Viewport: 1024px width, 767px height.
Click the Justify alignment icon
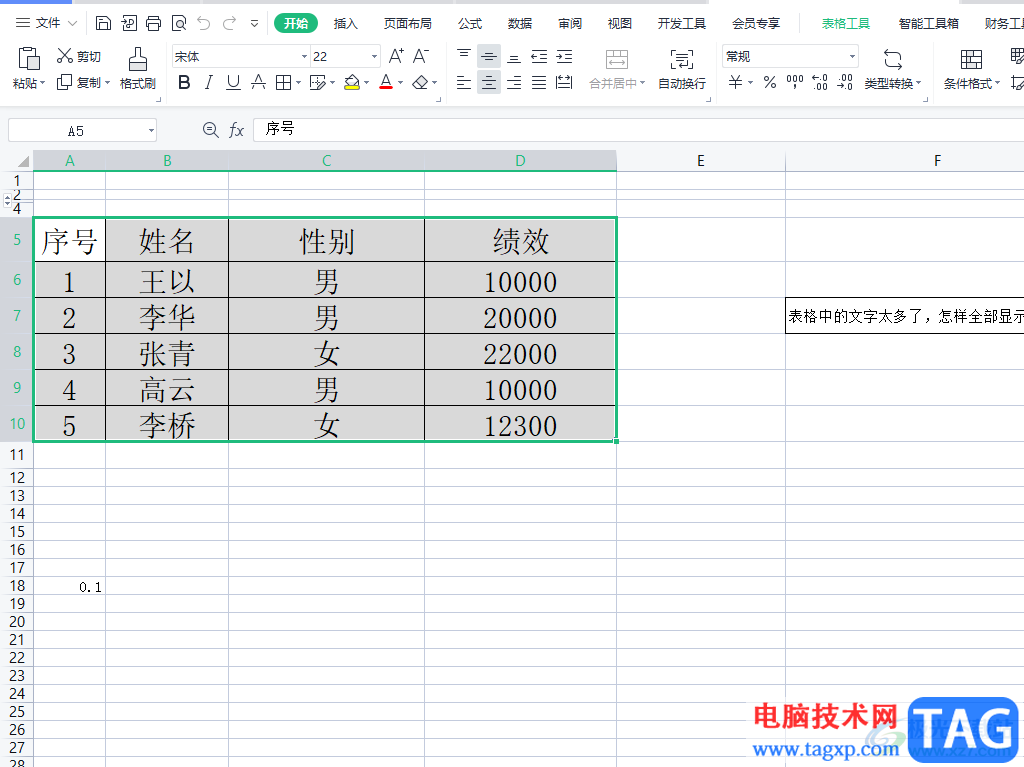tap(539, 82)
